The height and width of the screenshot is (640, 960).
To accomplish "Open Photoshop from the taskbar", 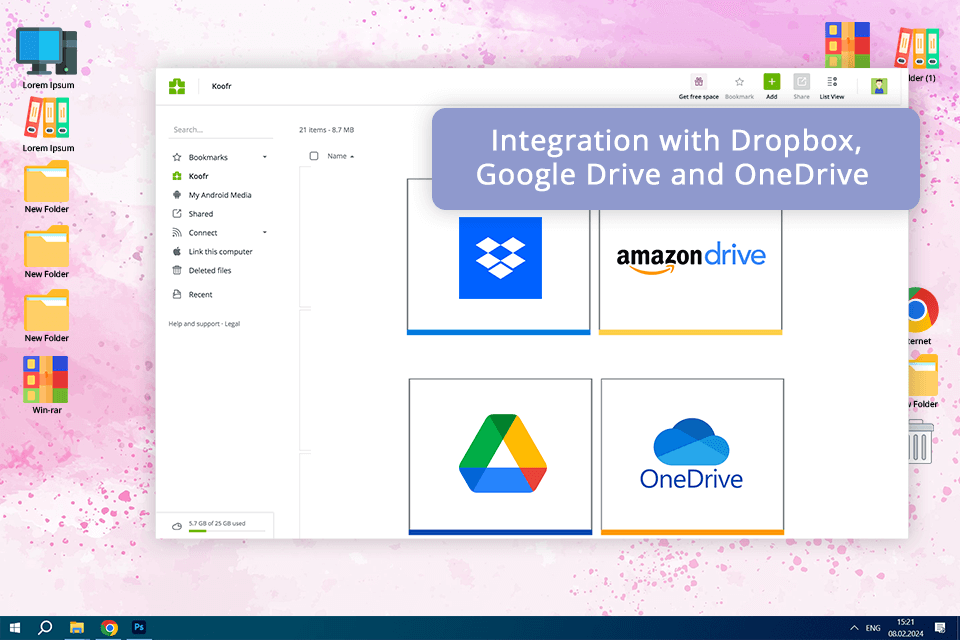I will click(139, 628).
